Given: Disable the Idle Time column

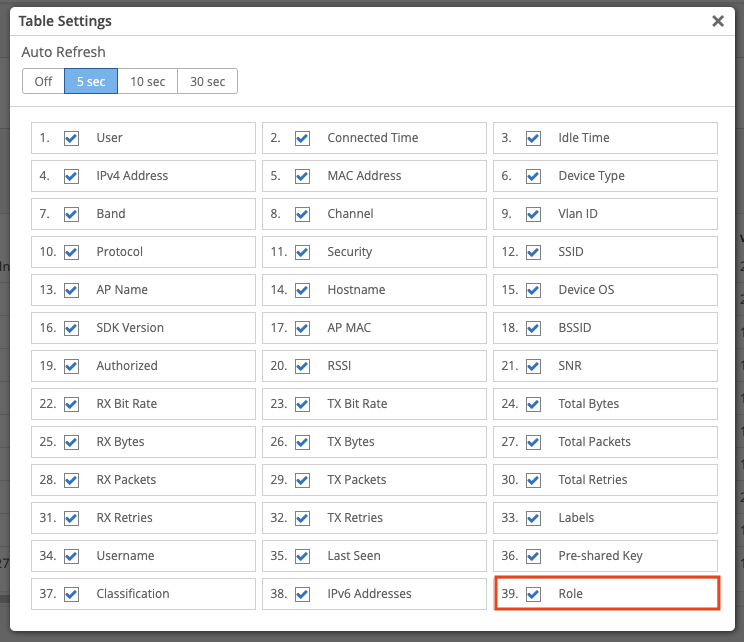Looking at the screenshot, I should 534,138.
